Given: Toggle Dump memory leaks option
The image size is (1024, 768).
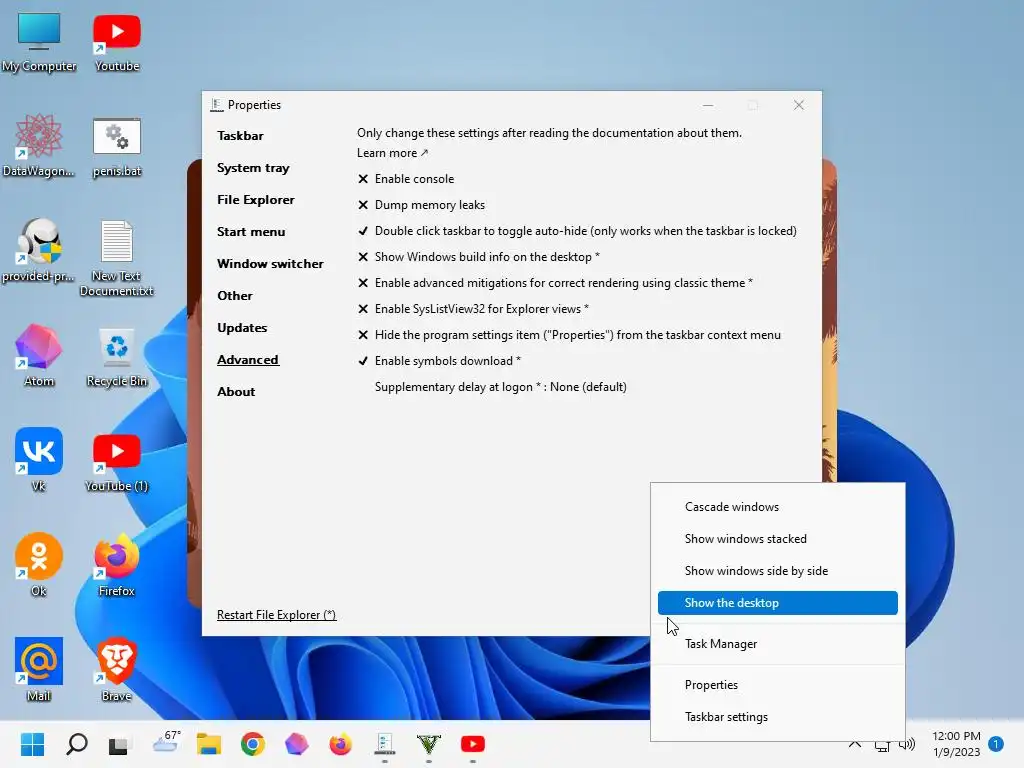Looking at the screenshot, I should [421, 205].
